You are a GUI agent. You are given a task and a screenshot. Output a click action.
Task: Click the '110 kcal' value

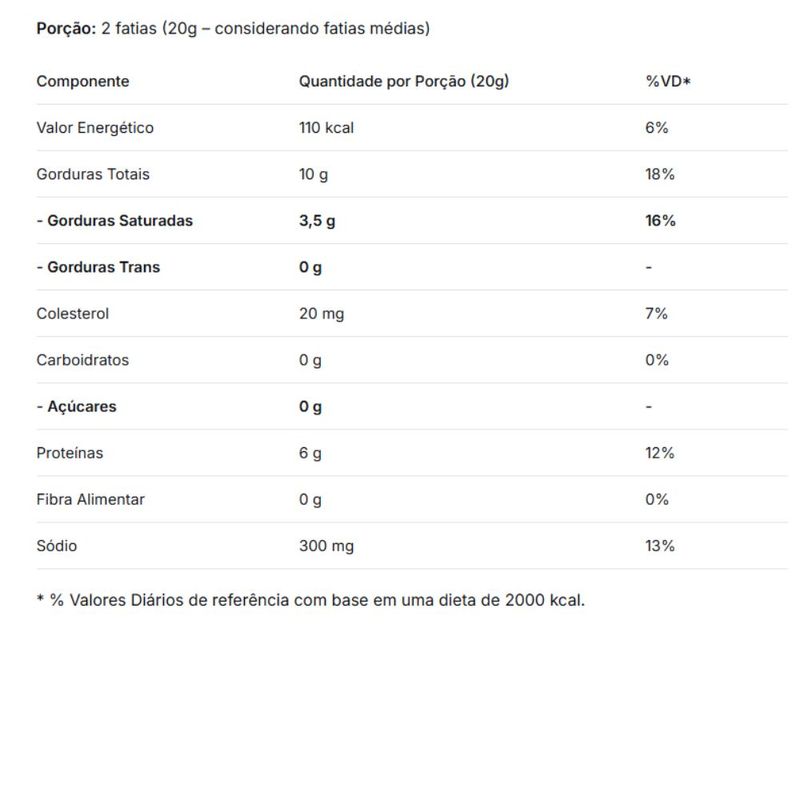click(x=326, y=128)
